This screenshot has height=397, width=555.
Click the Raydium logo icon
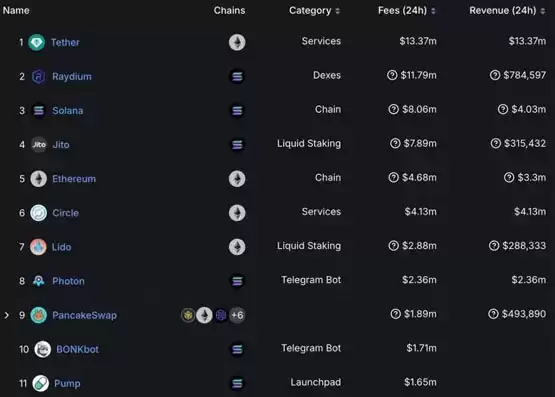pyautogui.click(x=39, y=76)
